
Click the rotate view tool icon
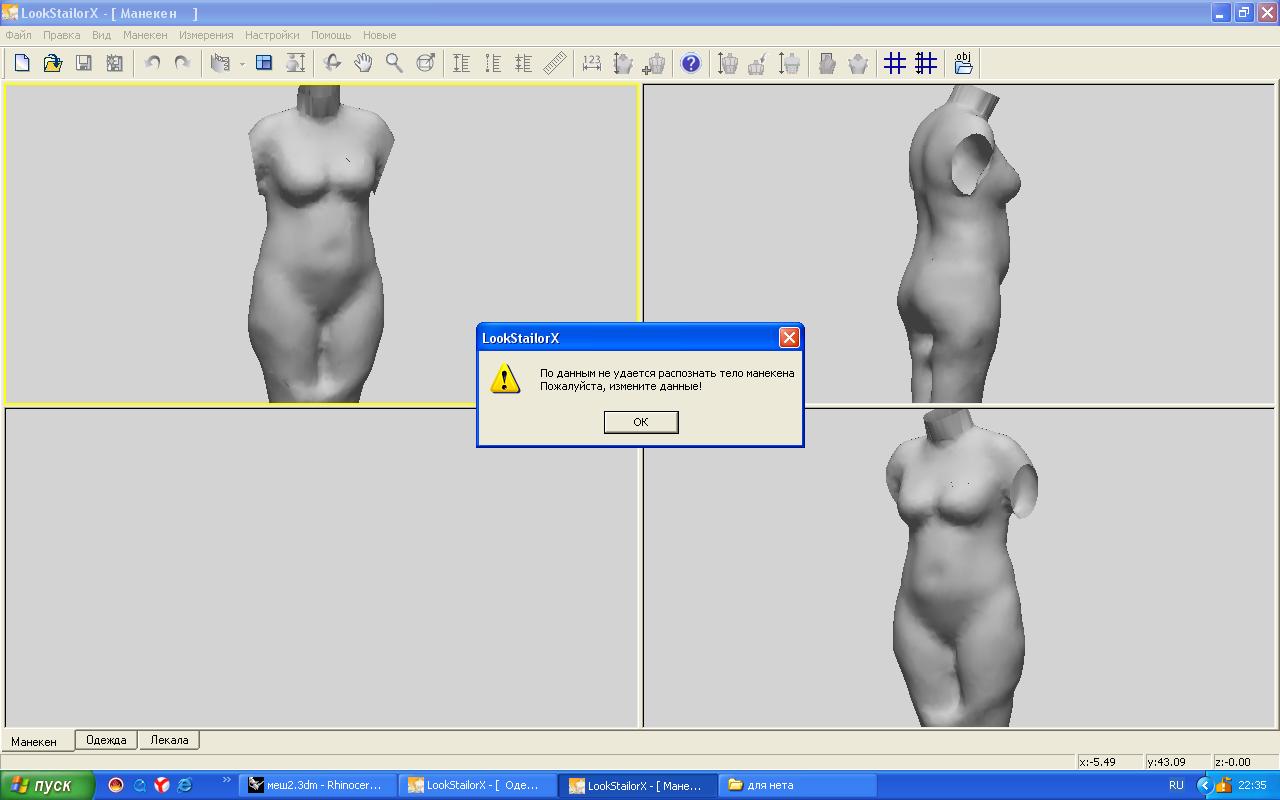tap(332, 63)
